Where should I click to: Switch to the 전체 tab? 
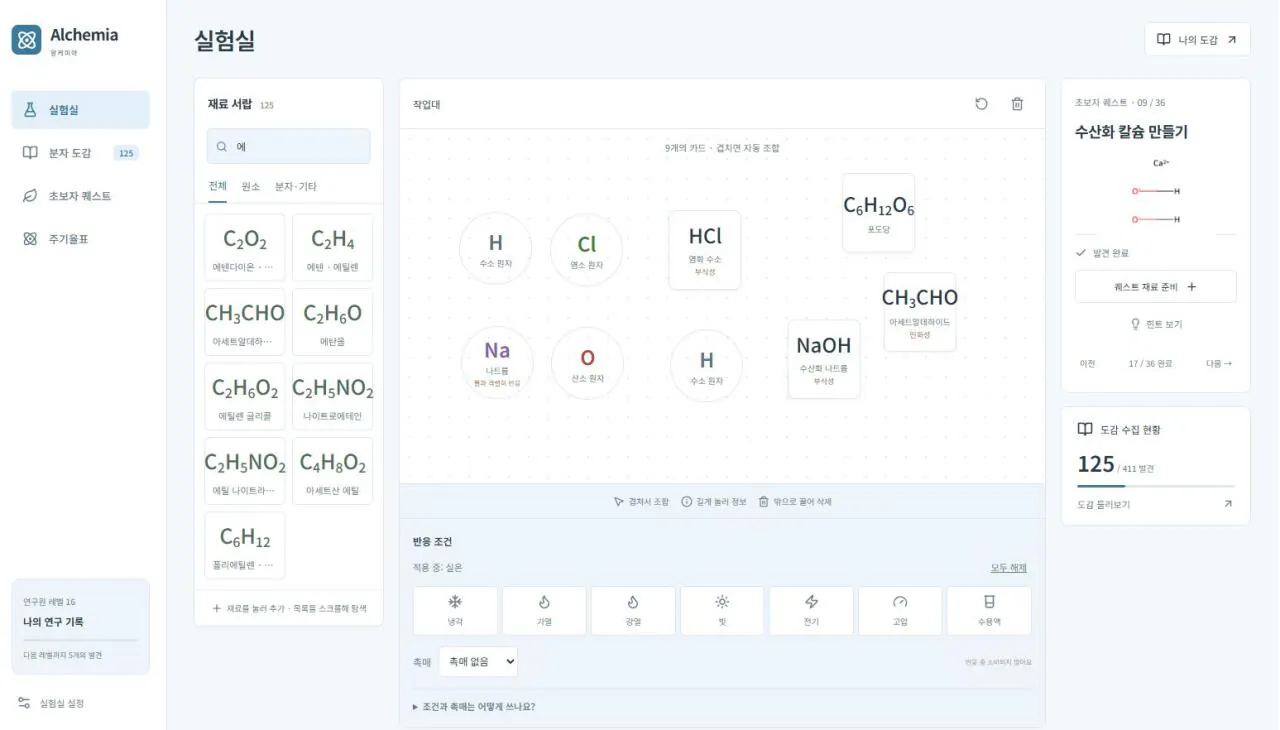click(x=217, y=187)
